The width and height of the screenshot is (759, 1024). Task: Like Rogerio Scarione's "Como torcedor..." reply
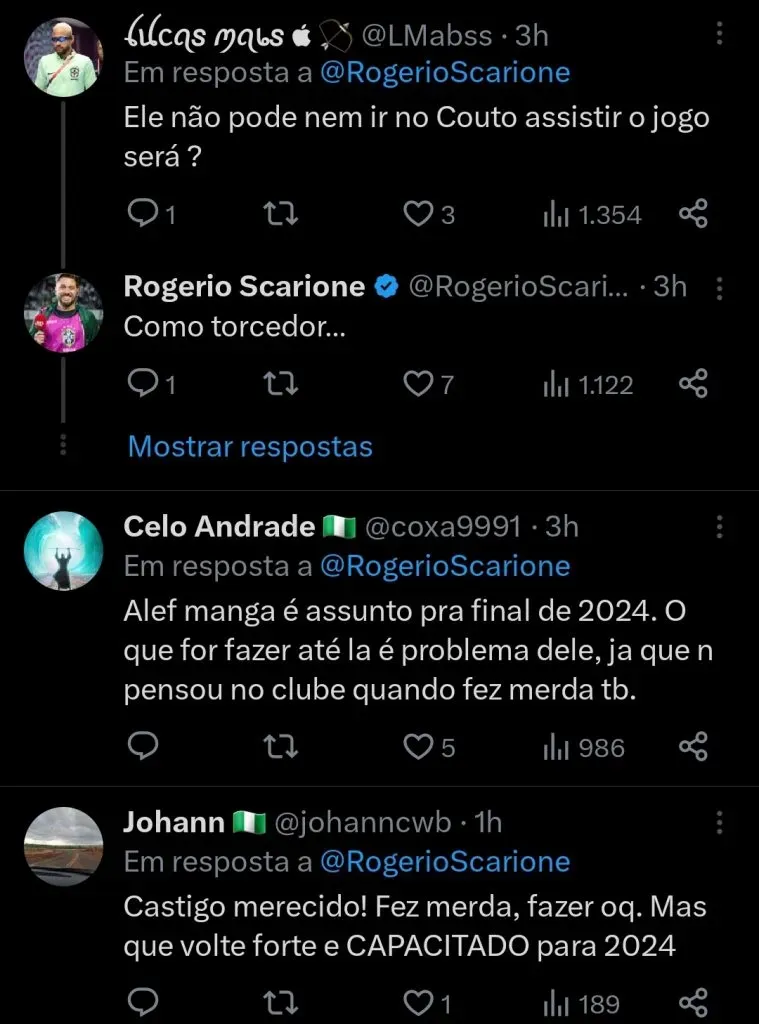pyautogui.click(x=417, y=384)
